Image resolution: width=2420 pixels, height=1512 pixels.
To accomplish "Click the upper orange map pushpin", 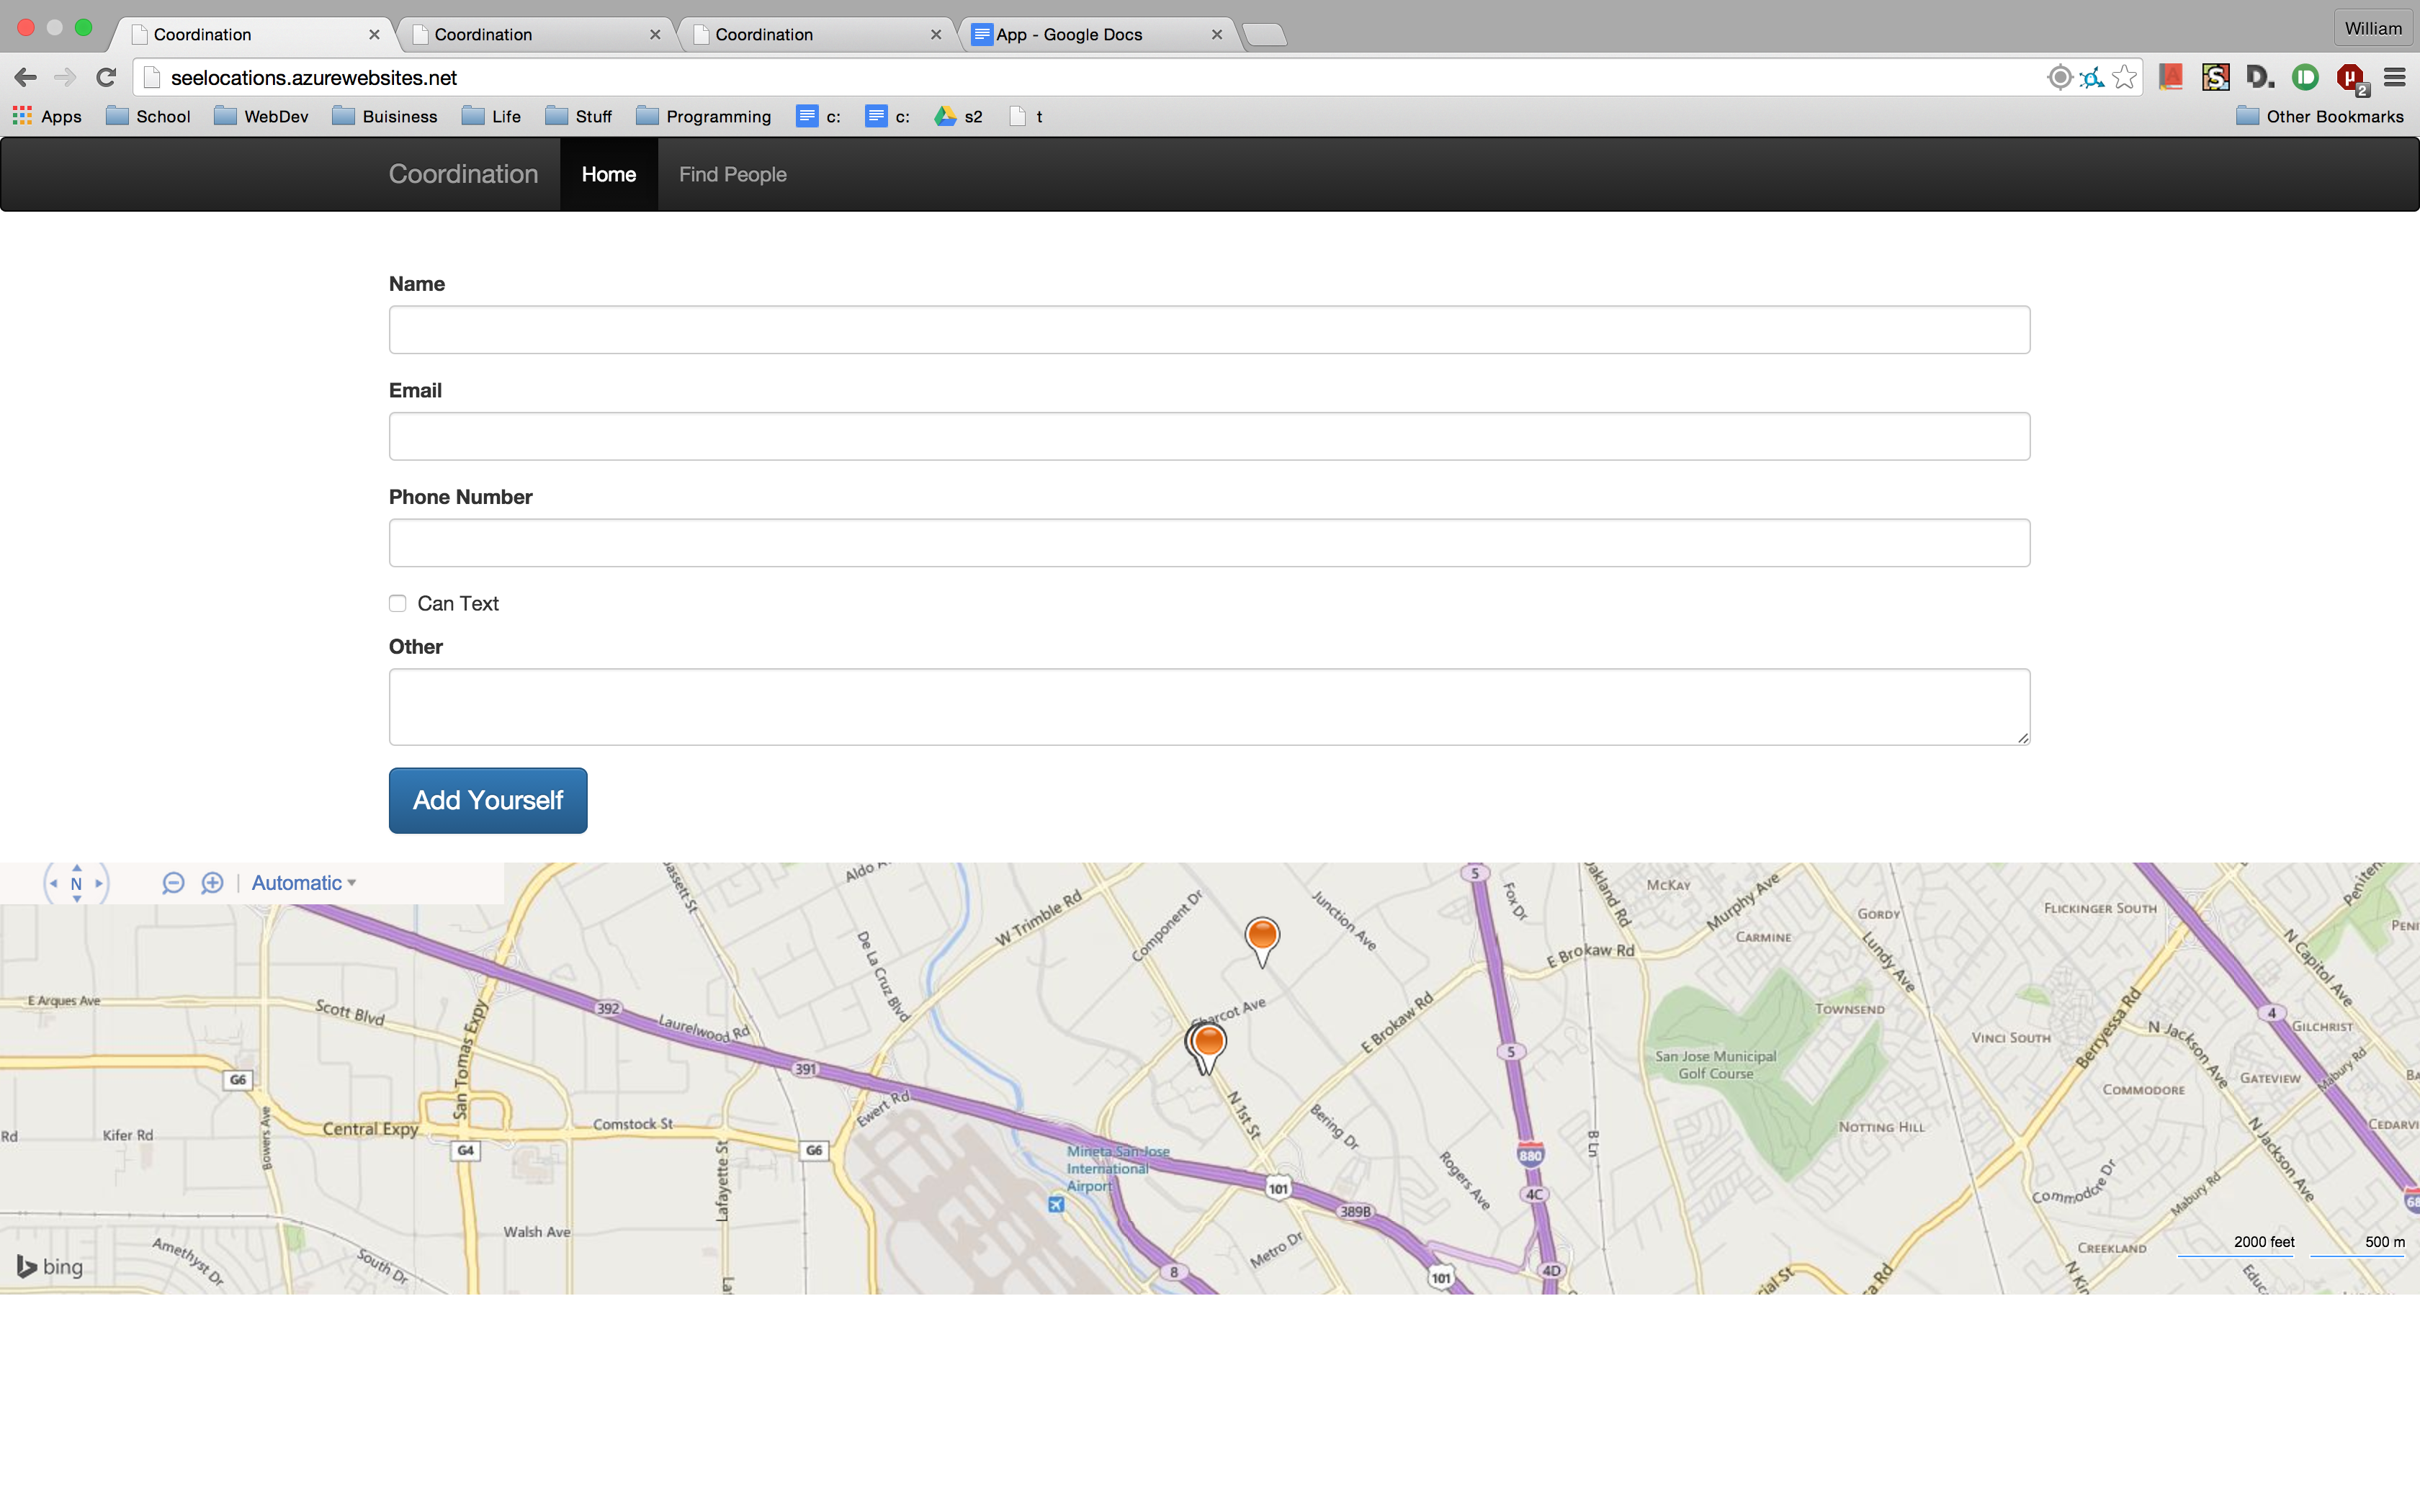I will click(1262, 936).
